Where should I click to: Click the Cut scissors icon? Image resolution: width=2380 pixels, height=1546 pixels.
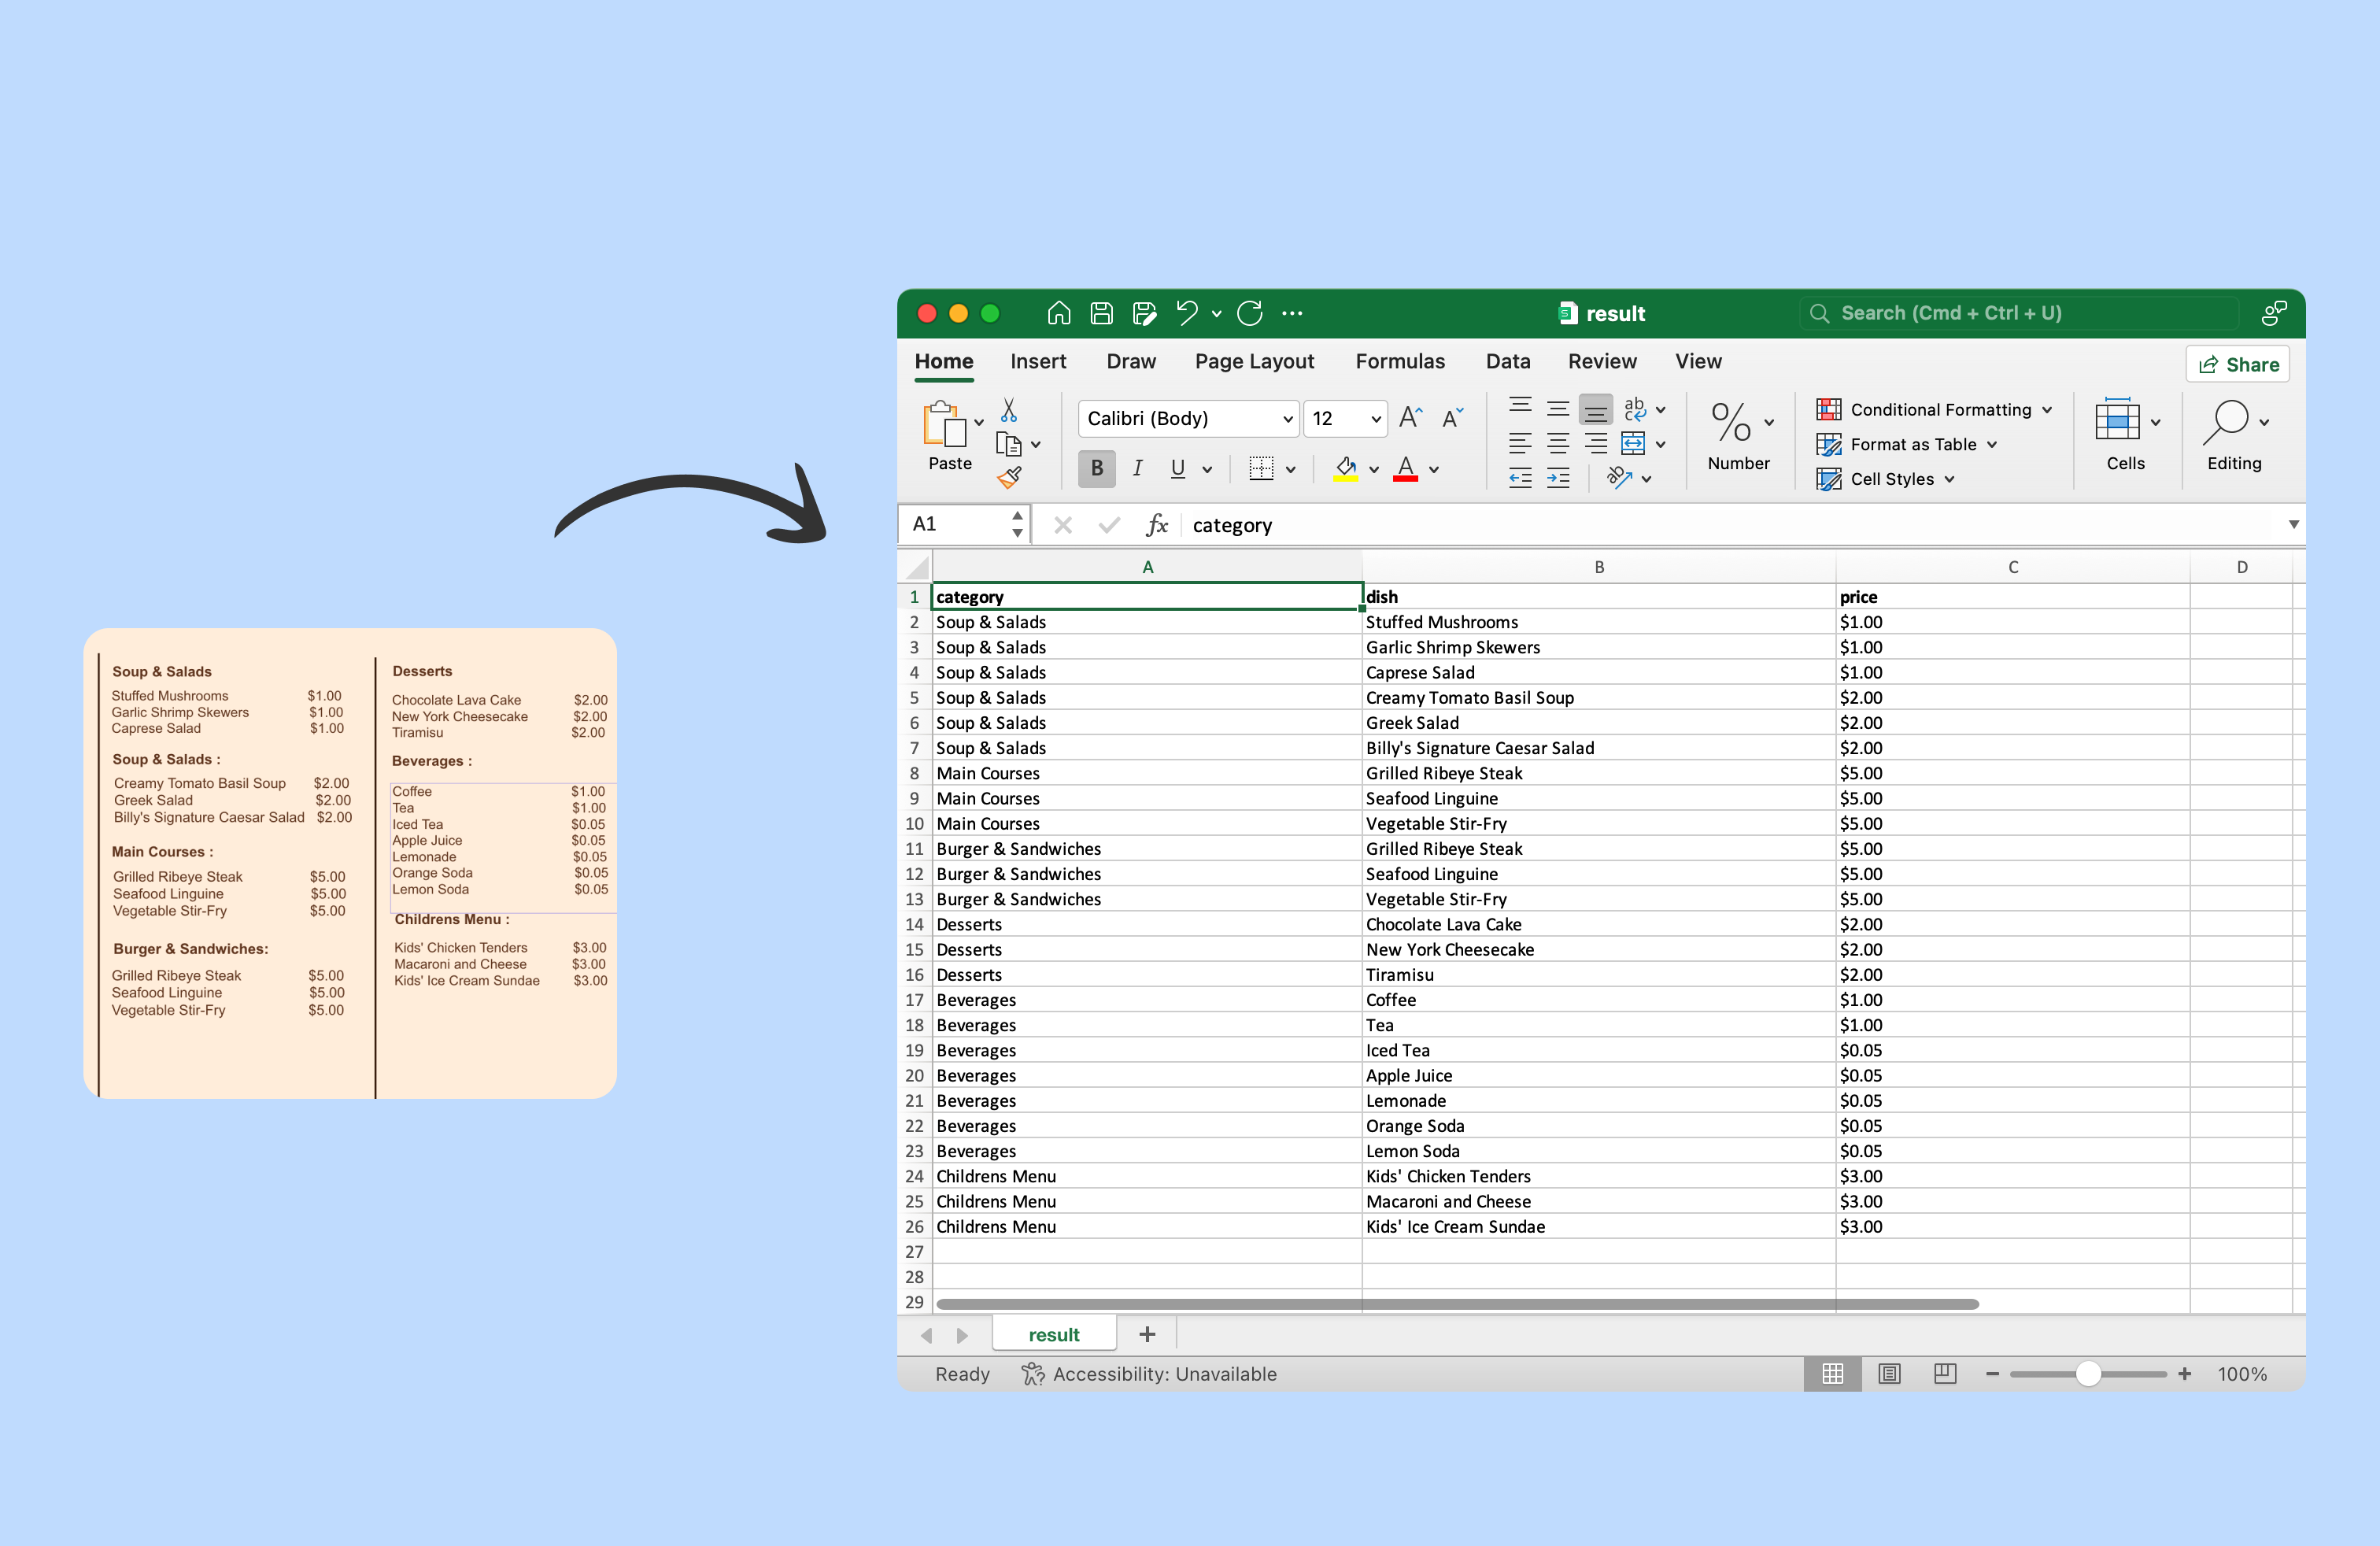click(x=1009, y=410)
